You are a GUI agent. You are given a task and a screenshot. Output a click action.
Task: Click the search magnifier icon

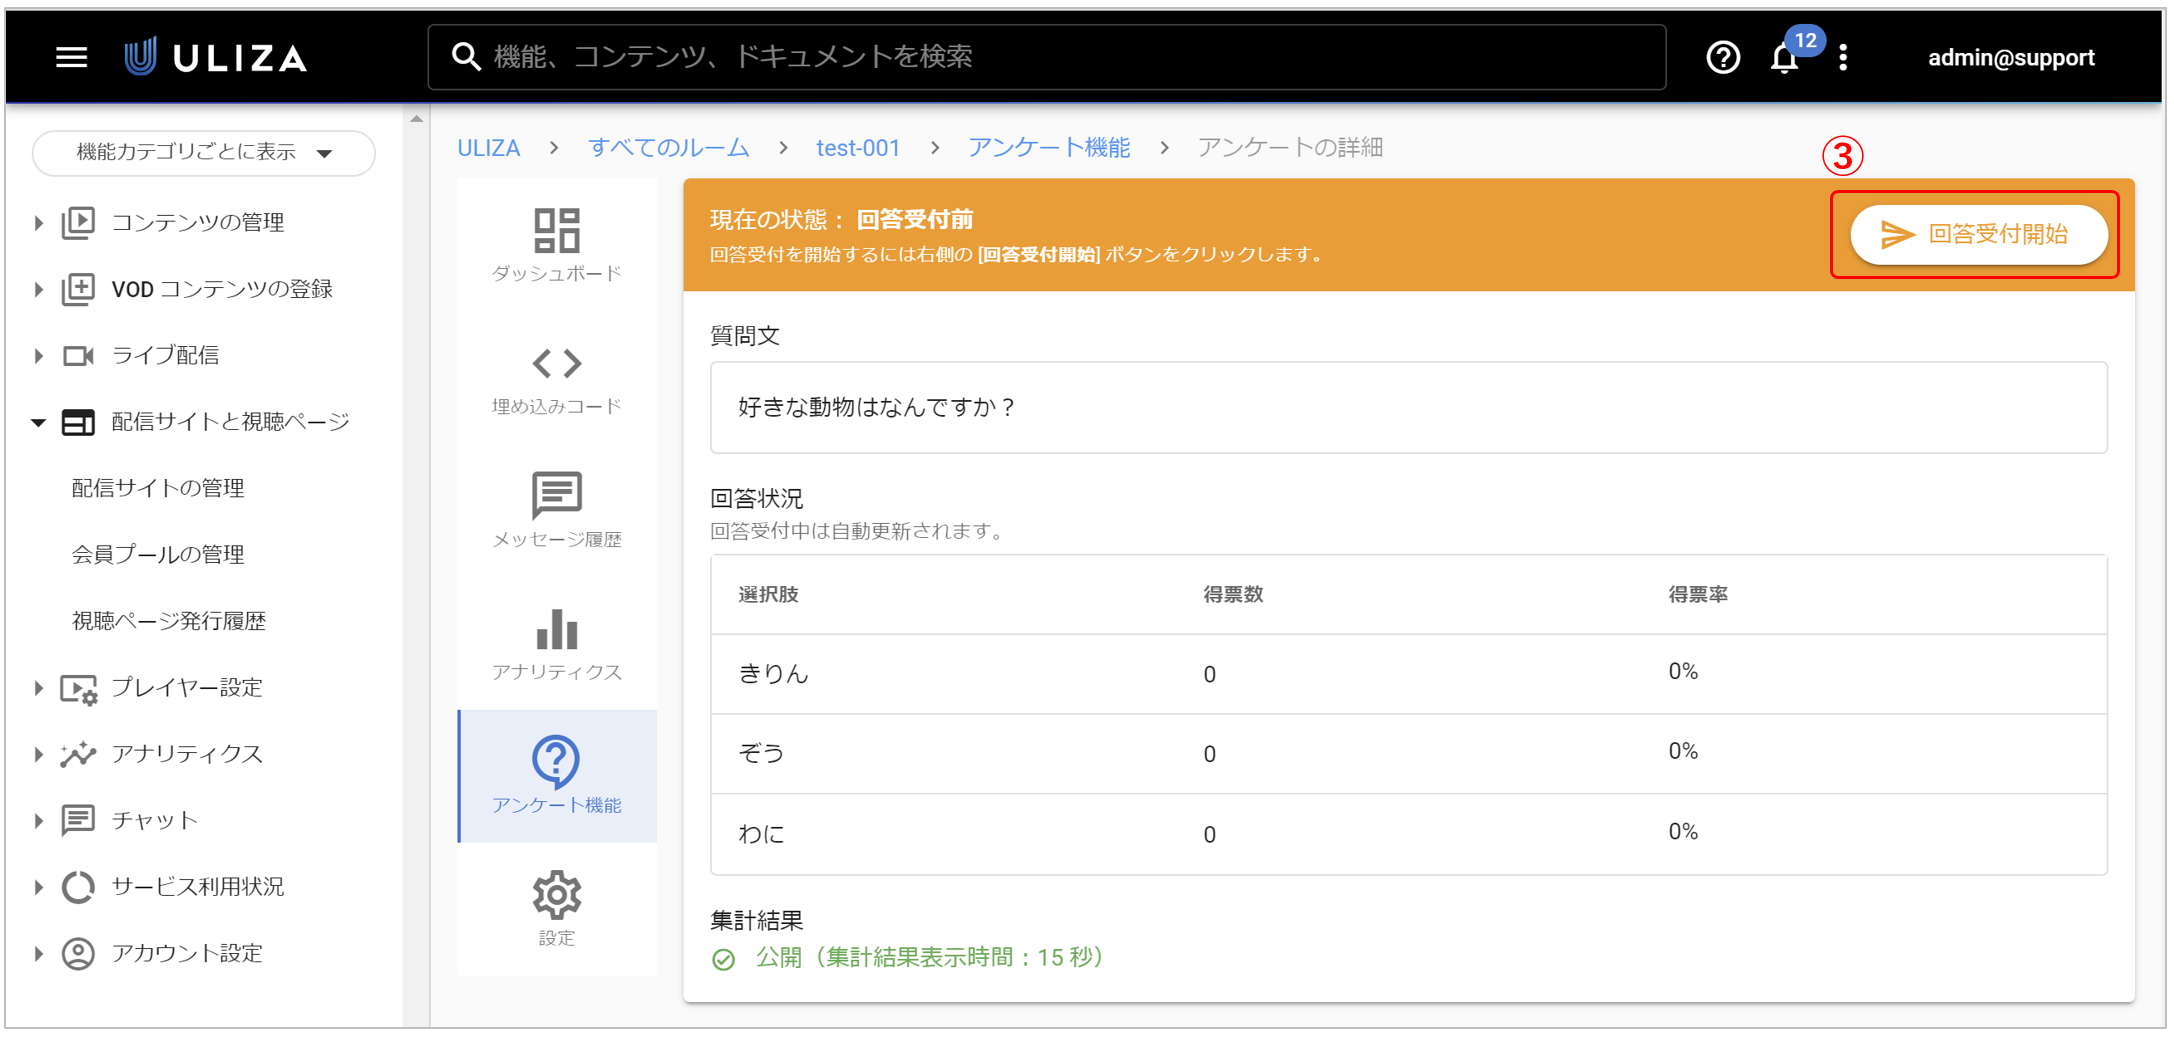pyautogui.click(x=466, y=57)
